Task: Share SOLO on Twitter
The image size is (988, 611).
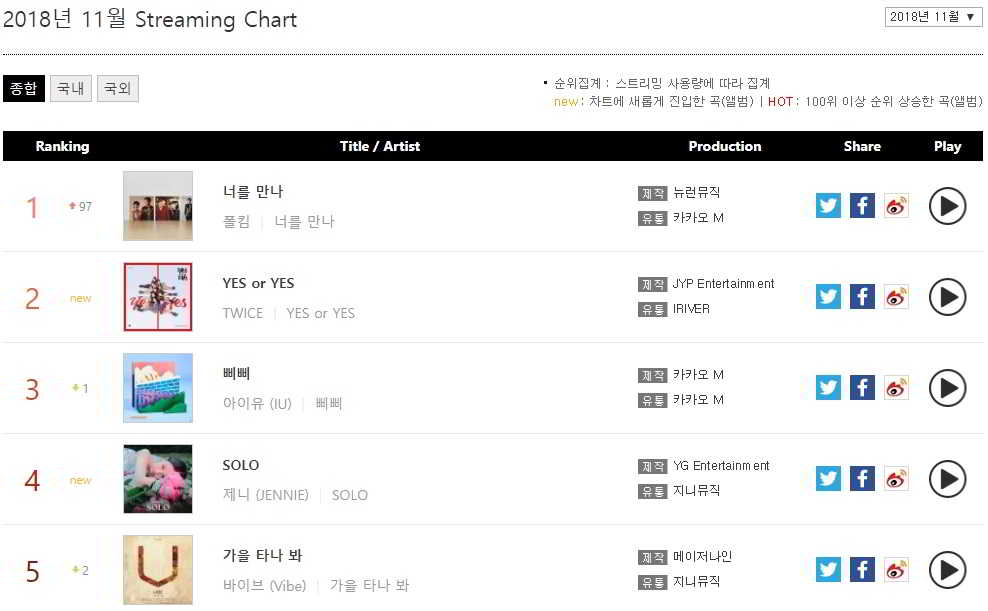Action: coord(828,479)
